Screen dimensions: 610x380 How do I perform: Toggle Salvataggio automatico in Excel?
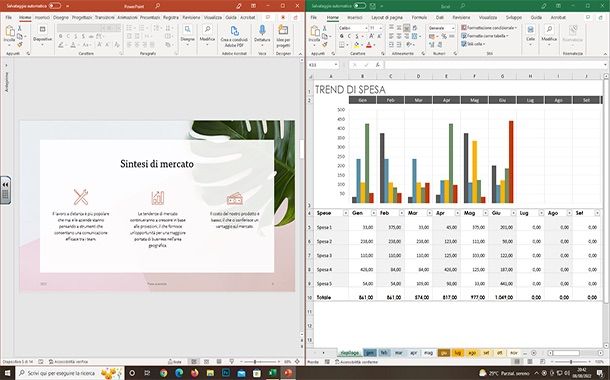[360, 6]
